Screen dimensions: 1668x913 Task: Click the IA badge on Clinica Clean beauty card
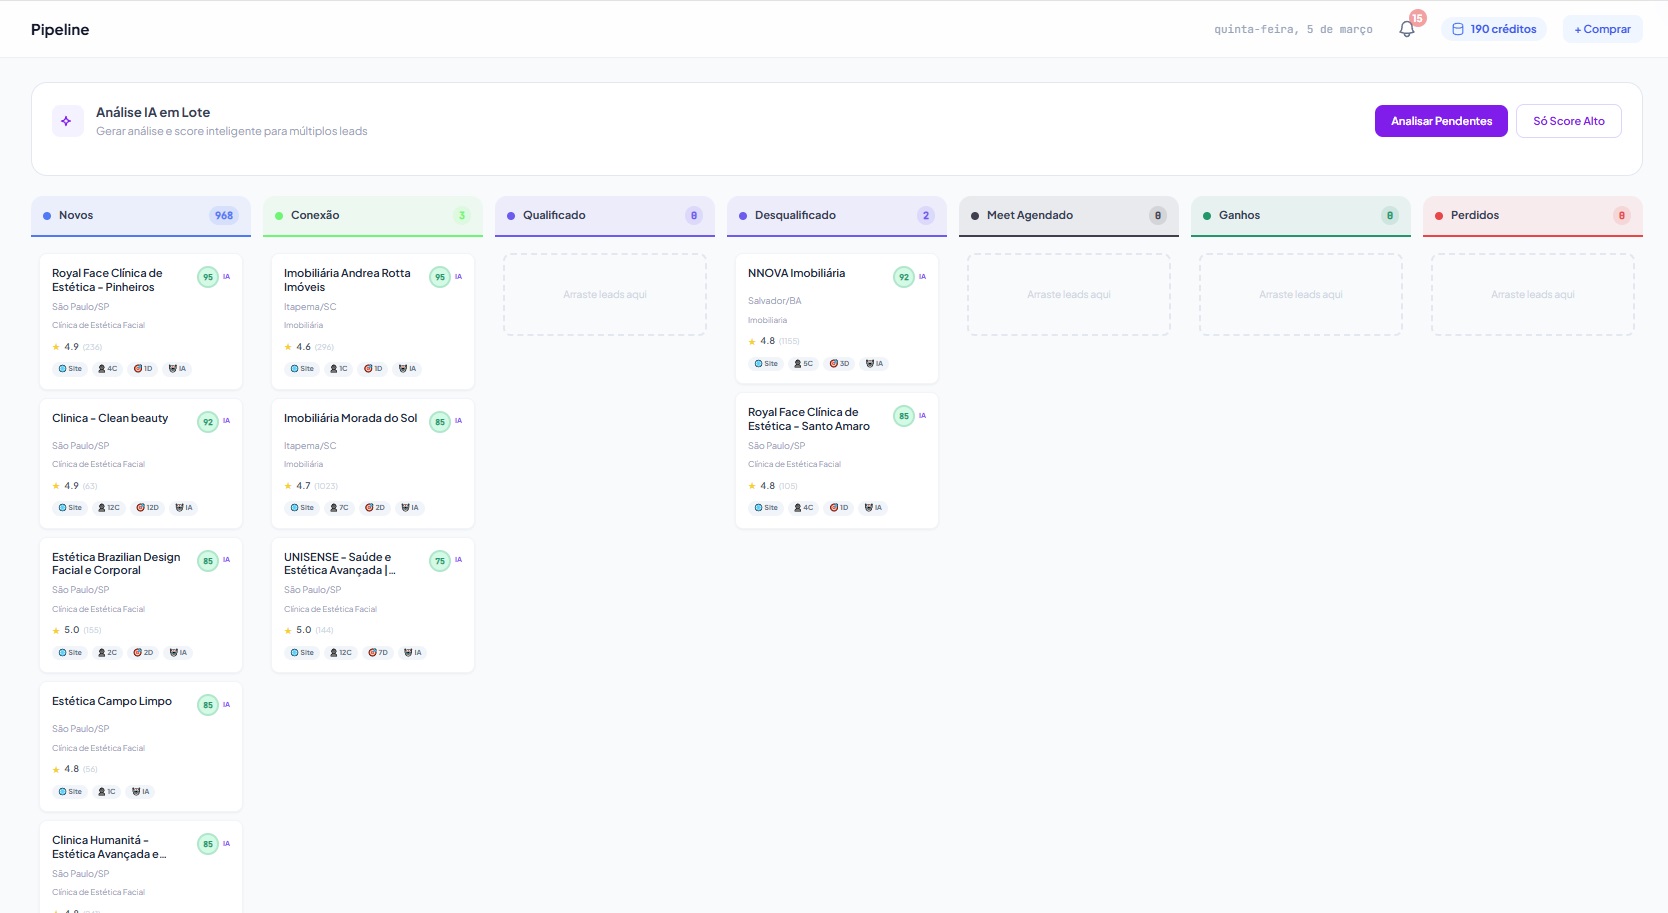pyautogui.click(x=183, y=507)
